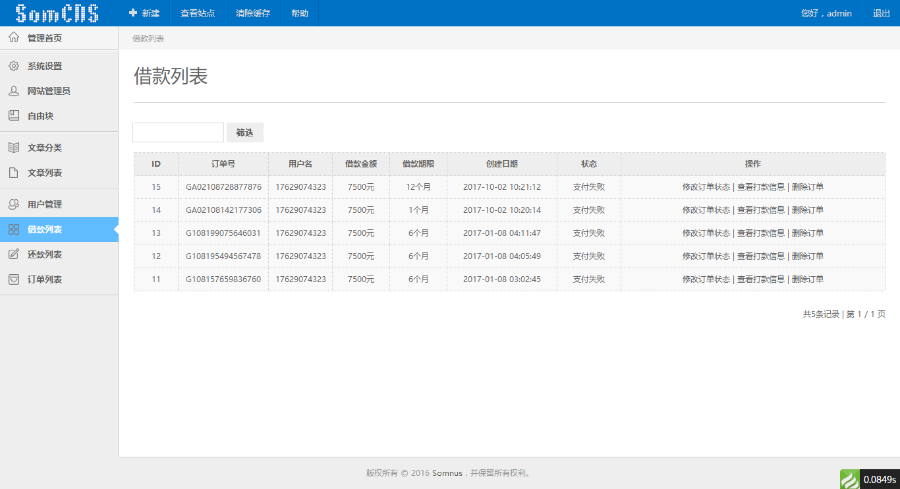Click the 订单列表 sidebar icon
The height and width of the screenshot is (489, 900).
point(14,279)
